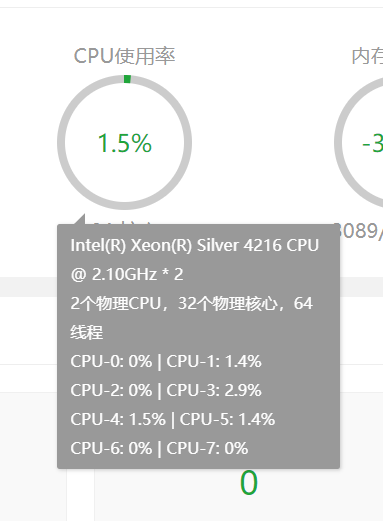The height and width of the screenshot is (521, 383).
Task: Click the 2个物理CPU, 32个物理核心 info line
Action: (x=192, y=304)
